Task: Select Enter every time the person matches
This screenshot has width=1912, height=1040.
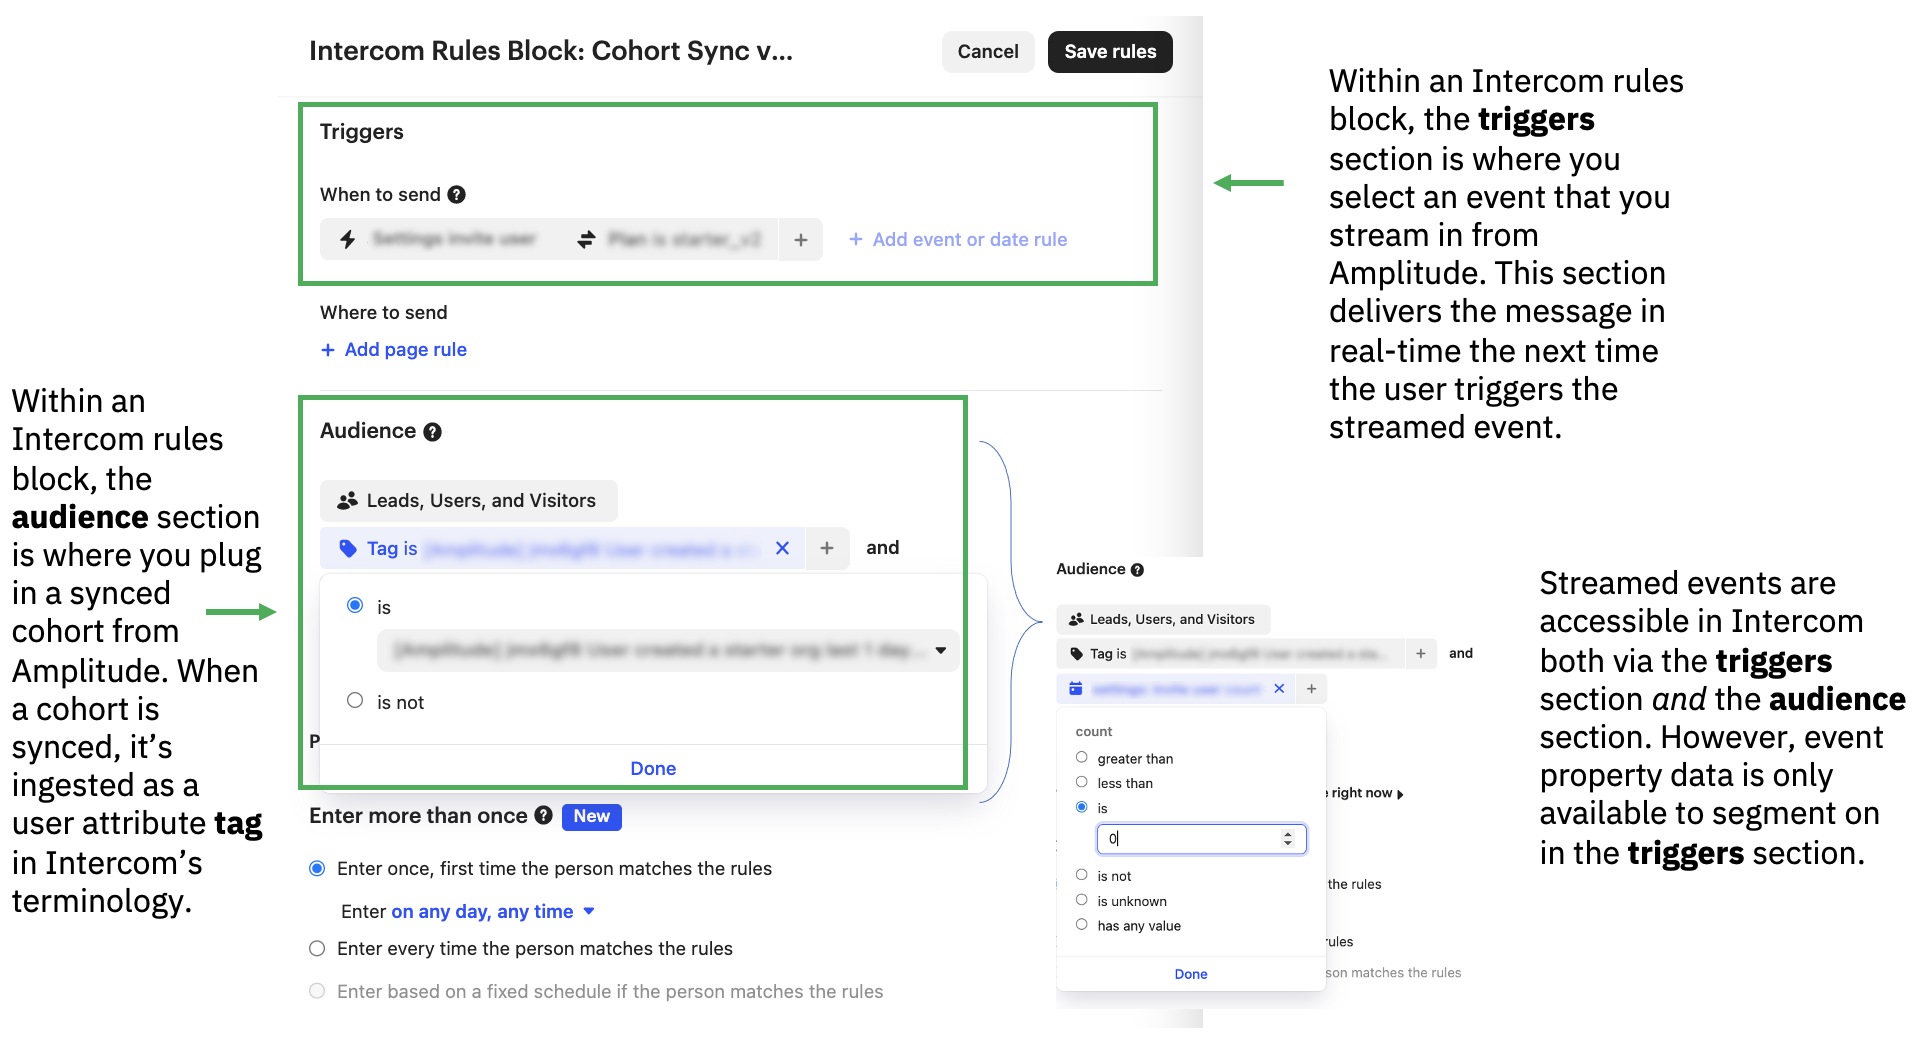Action: 317,948
